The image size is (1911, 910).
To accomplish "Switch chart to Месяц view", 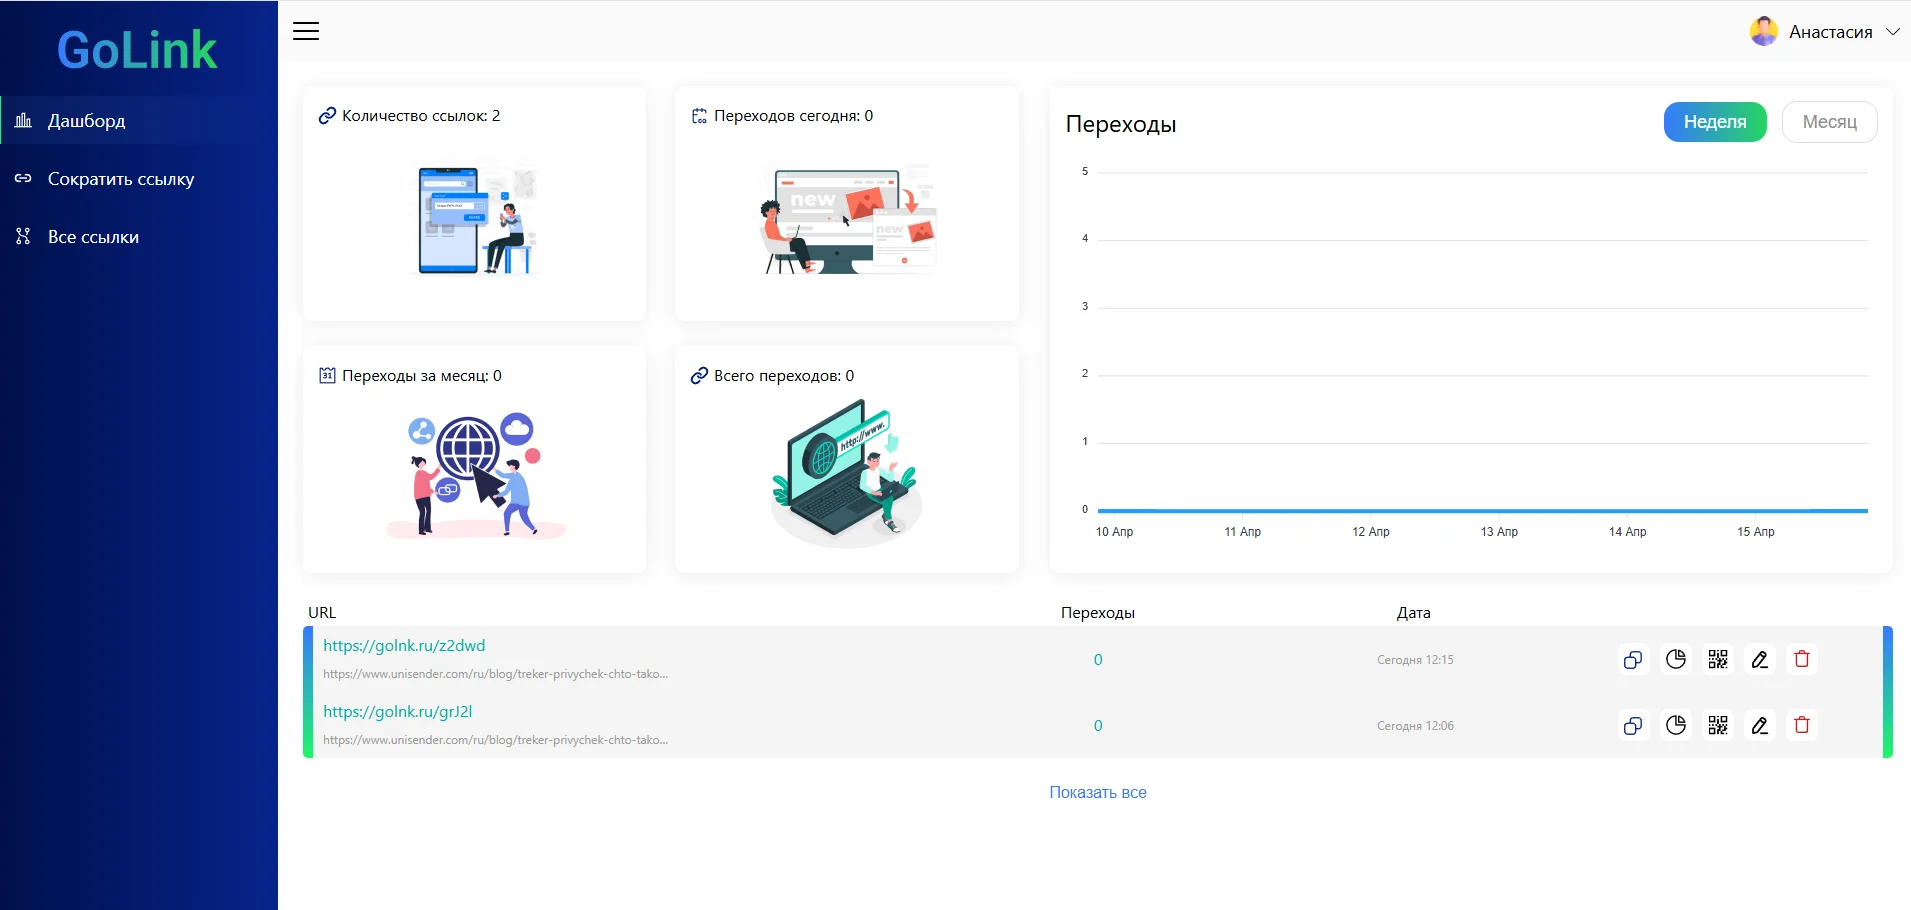I will (x=1829, y=122).
